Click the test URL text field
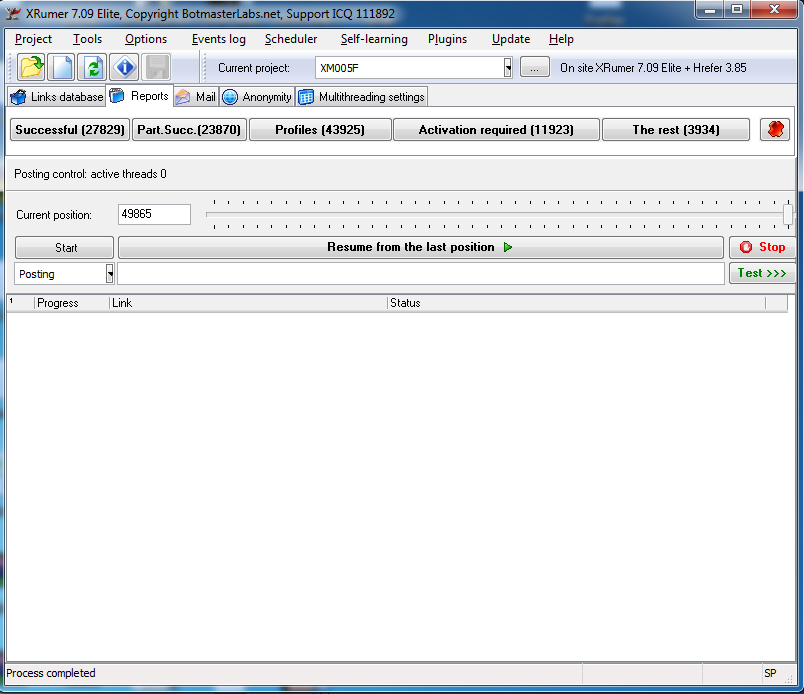804x694 pixels. pyautogui.click(x=420, y=273)
